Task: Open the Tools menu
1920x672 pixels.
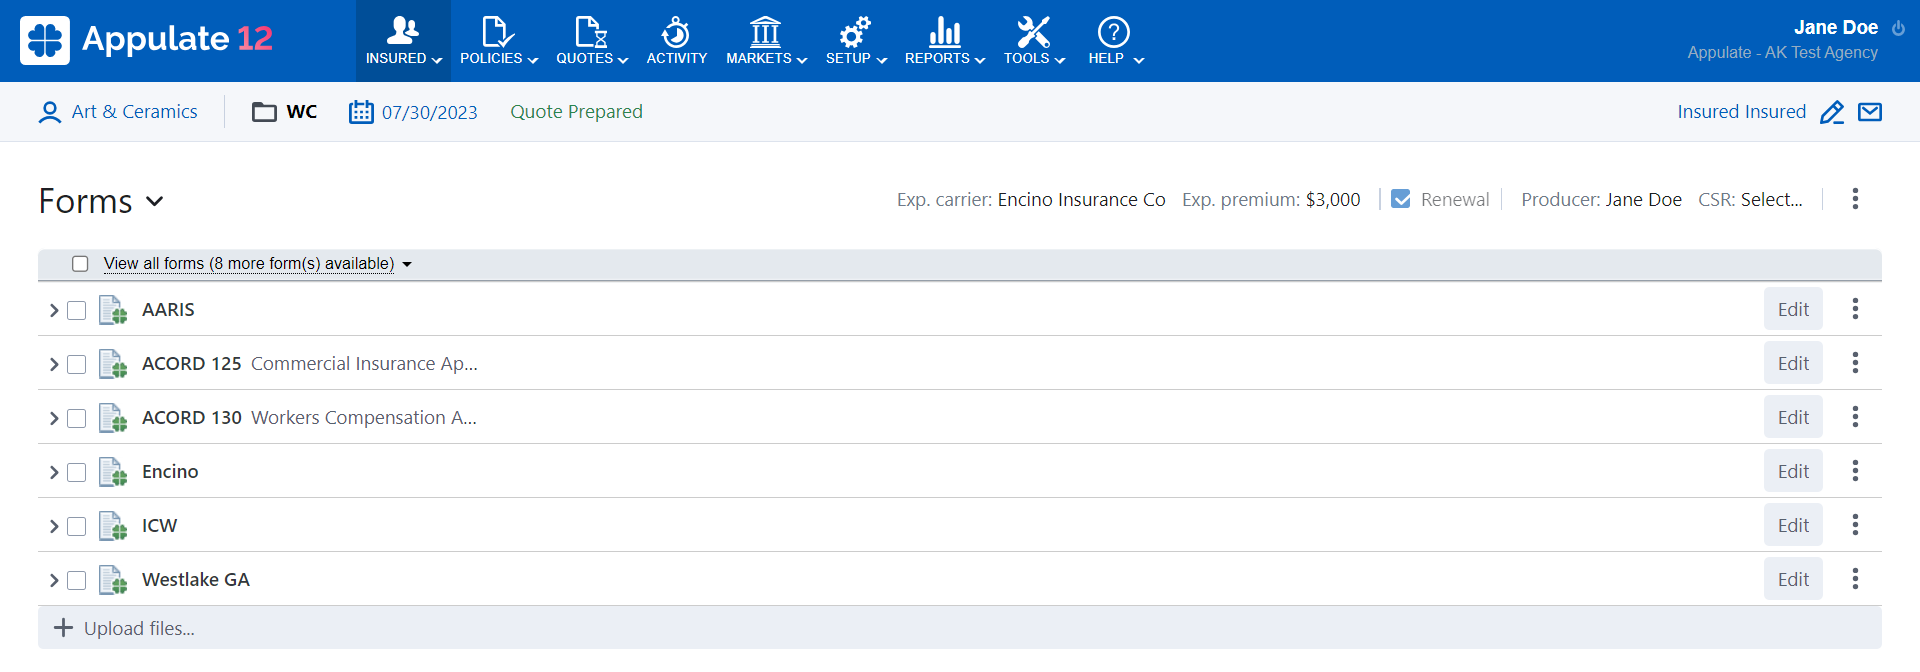Action: [1034, 41]
